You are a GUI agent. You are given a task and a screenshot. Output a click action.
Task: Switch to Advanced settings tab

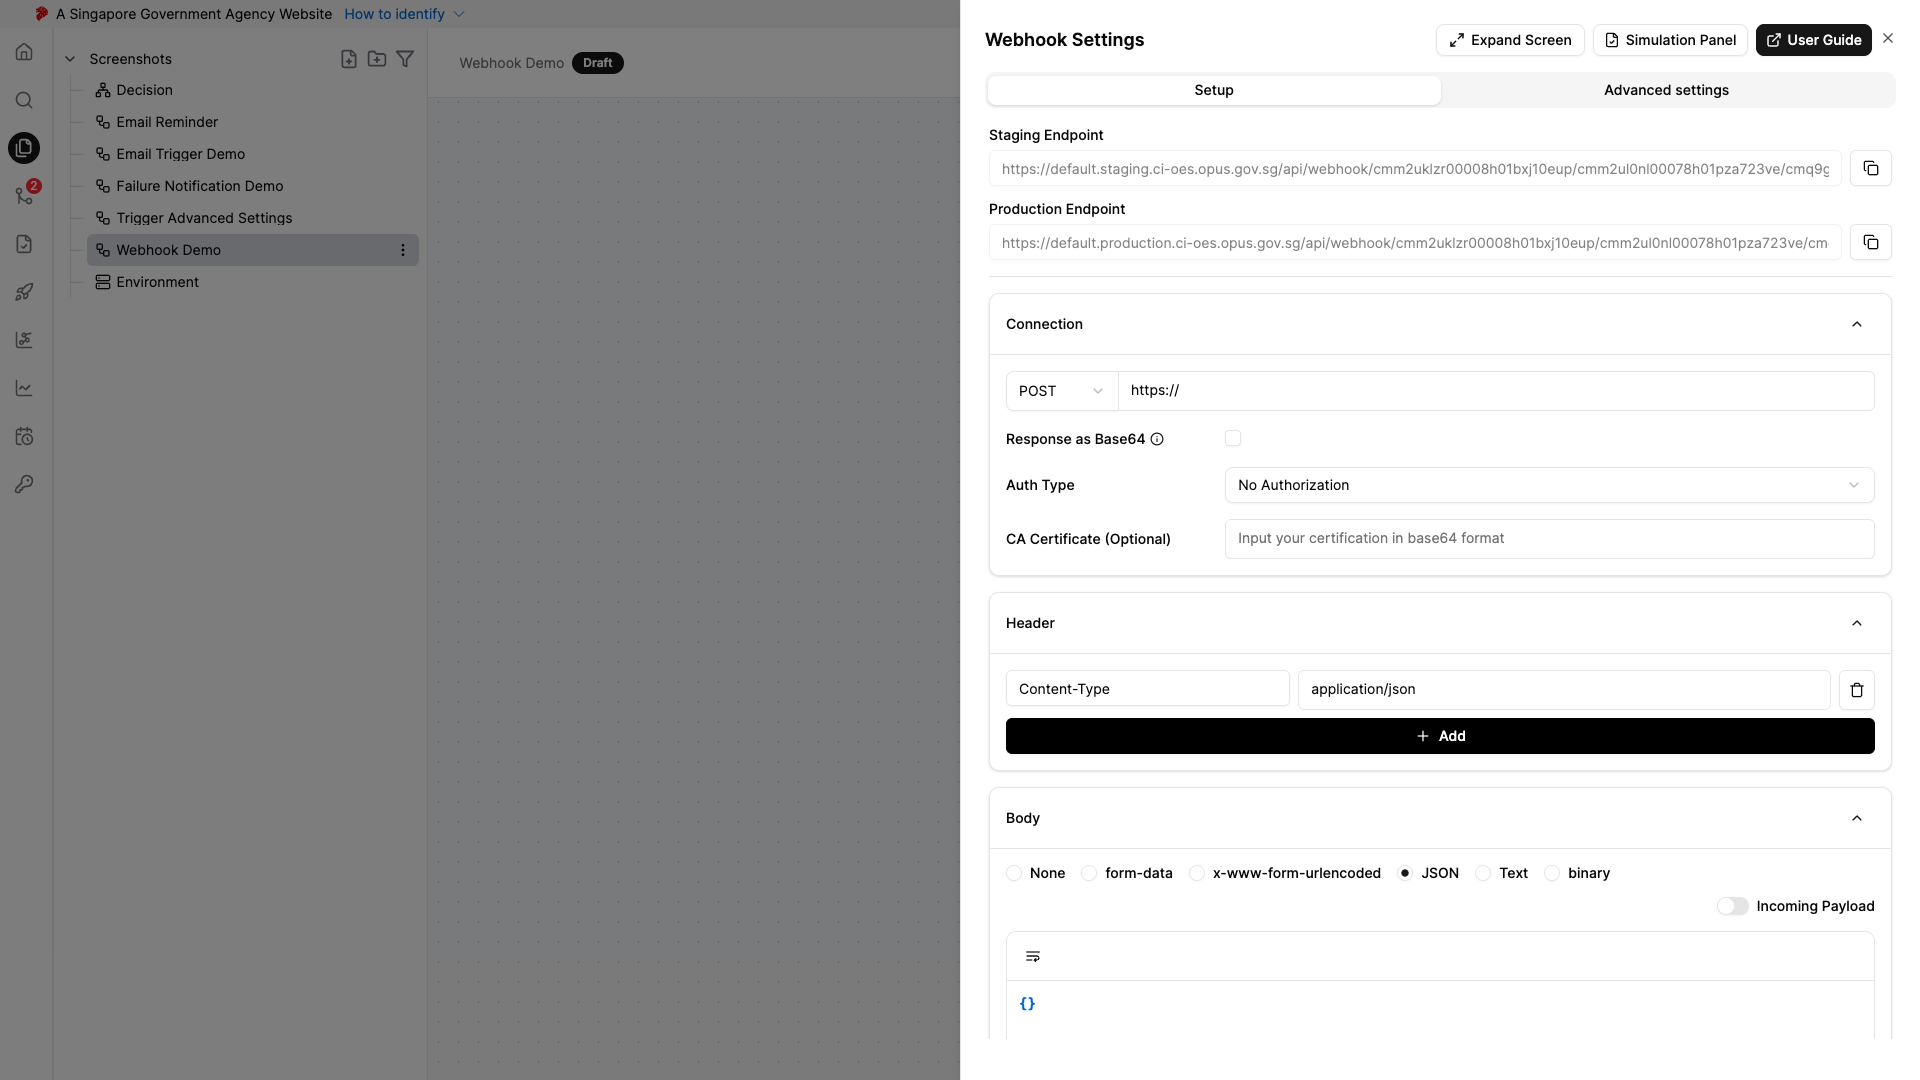coord(1666,90)
